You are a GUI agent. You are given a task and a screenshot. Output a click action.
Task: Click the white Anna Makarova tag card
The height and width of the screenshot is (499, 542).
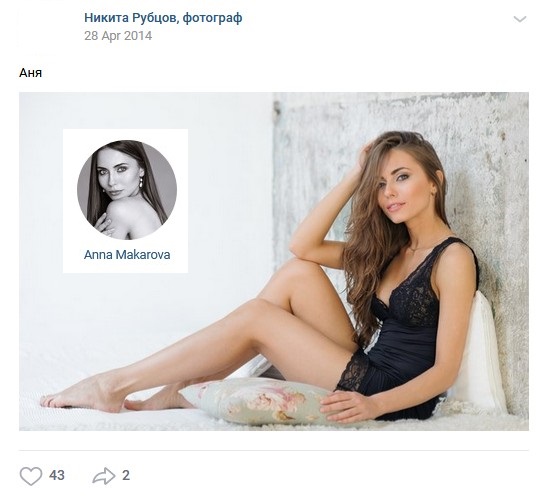(125, 201)
